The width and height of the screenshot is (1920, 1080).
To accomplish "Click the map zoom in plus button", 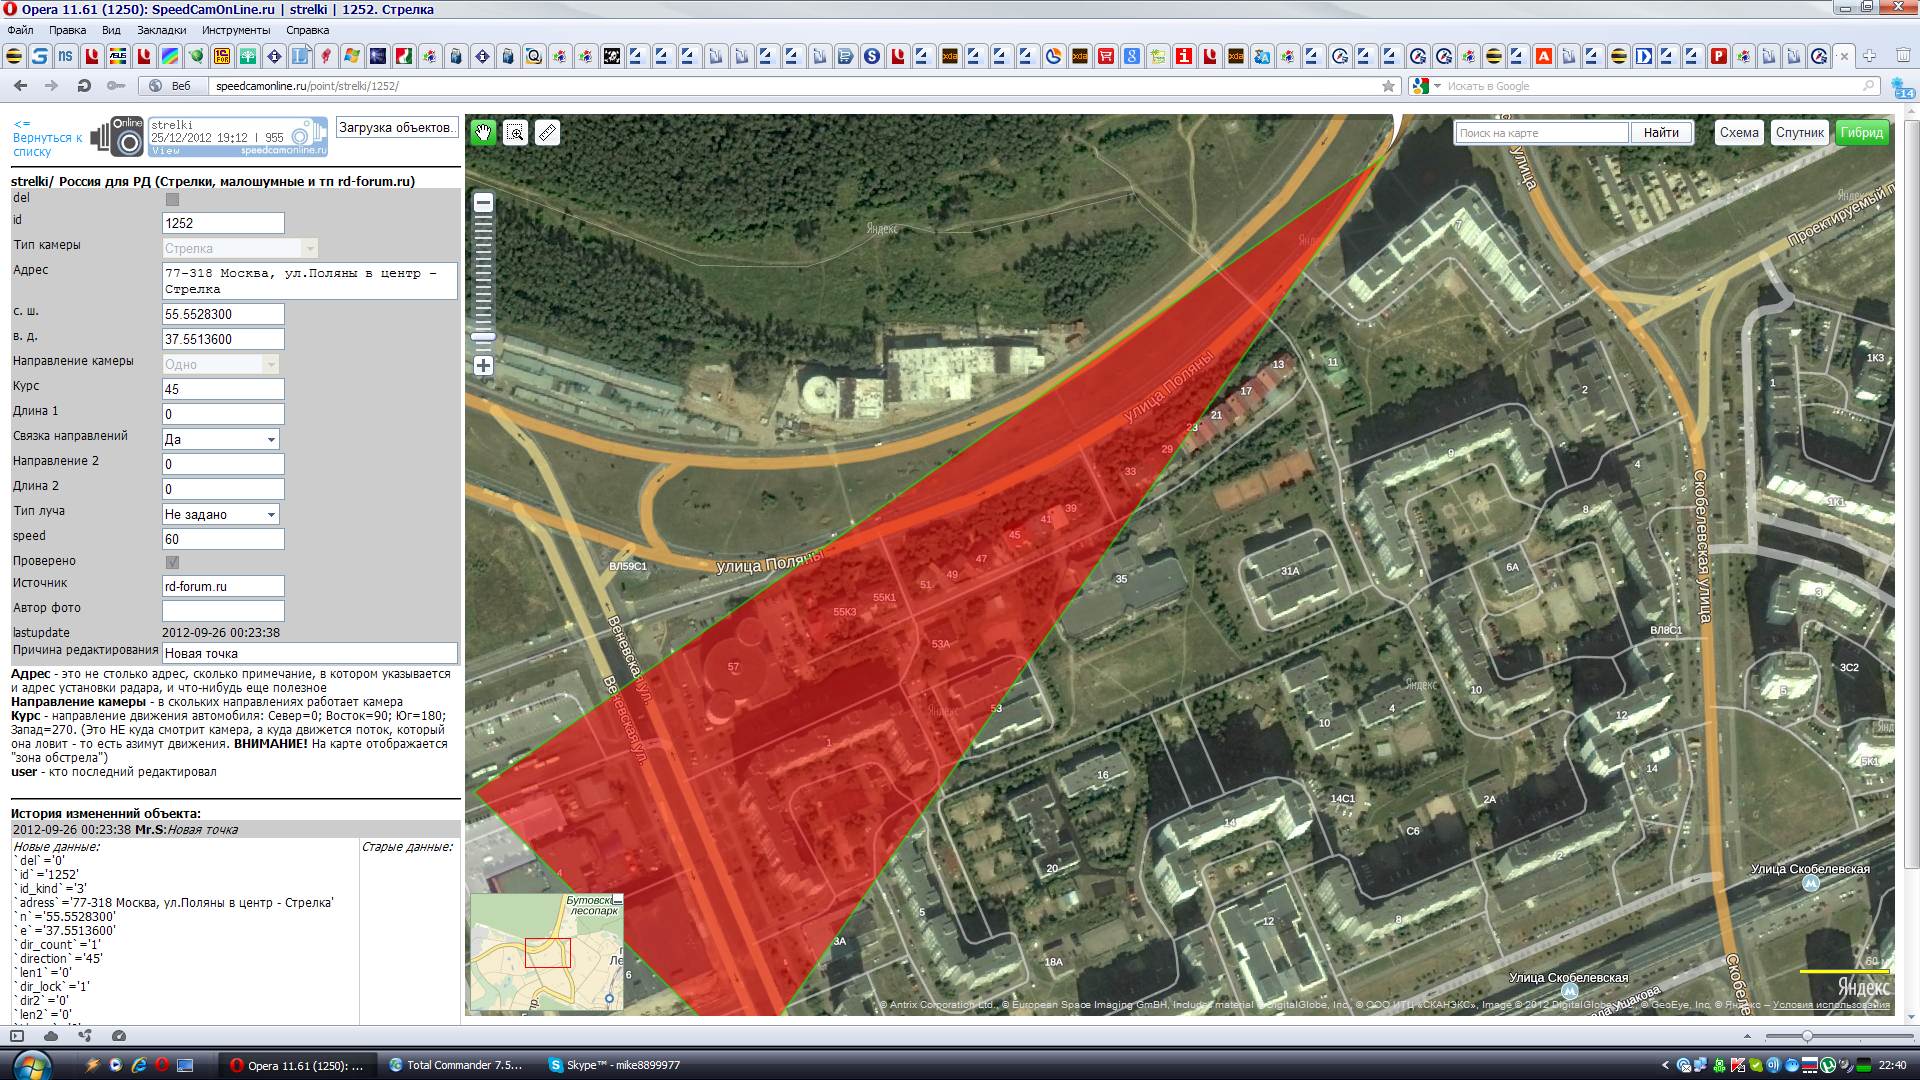I will tap(483, 366).
